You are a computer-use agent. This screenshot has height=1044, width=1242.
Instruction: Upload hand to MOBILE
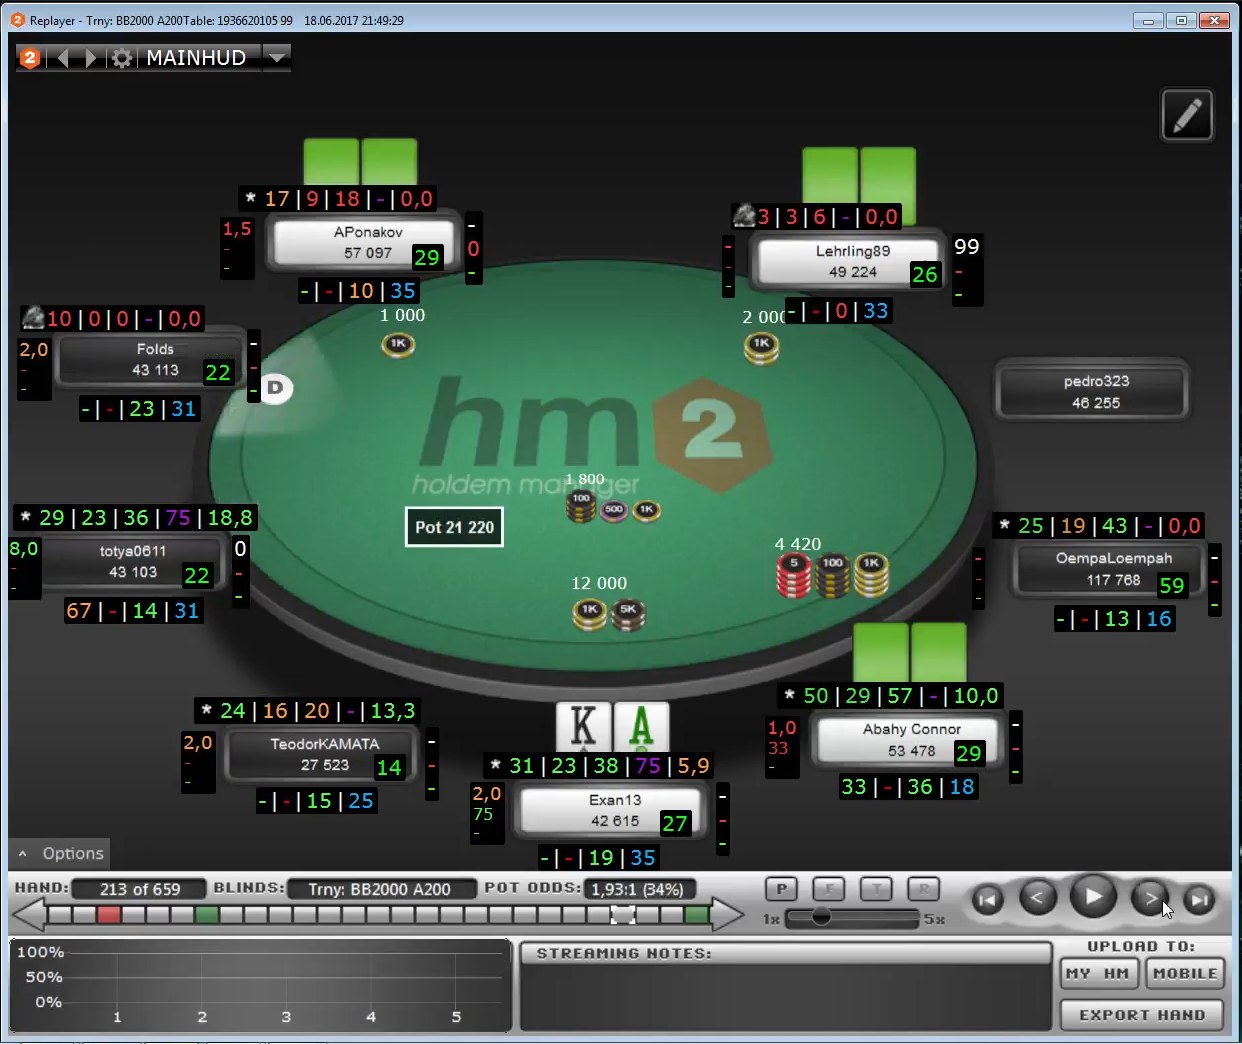coord(1185,973)
